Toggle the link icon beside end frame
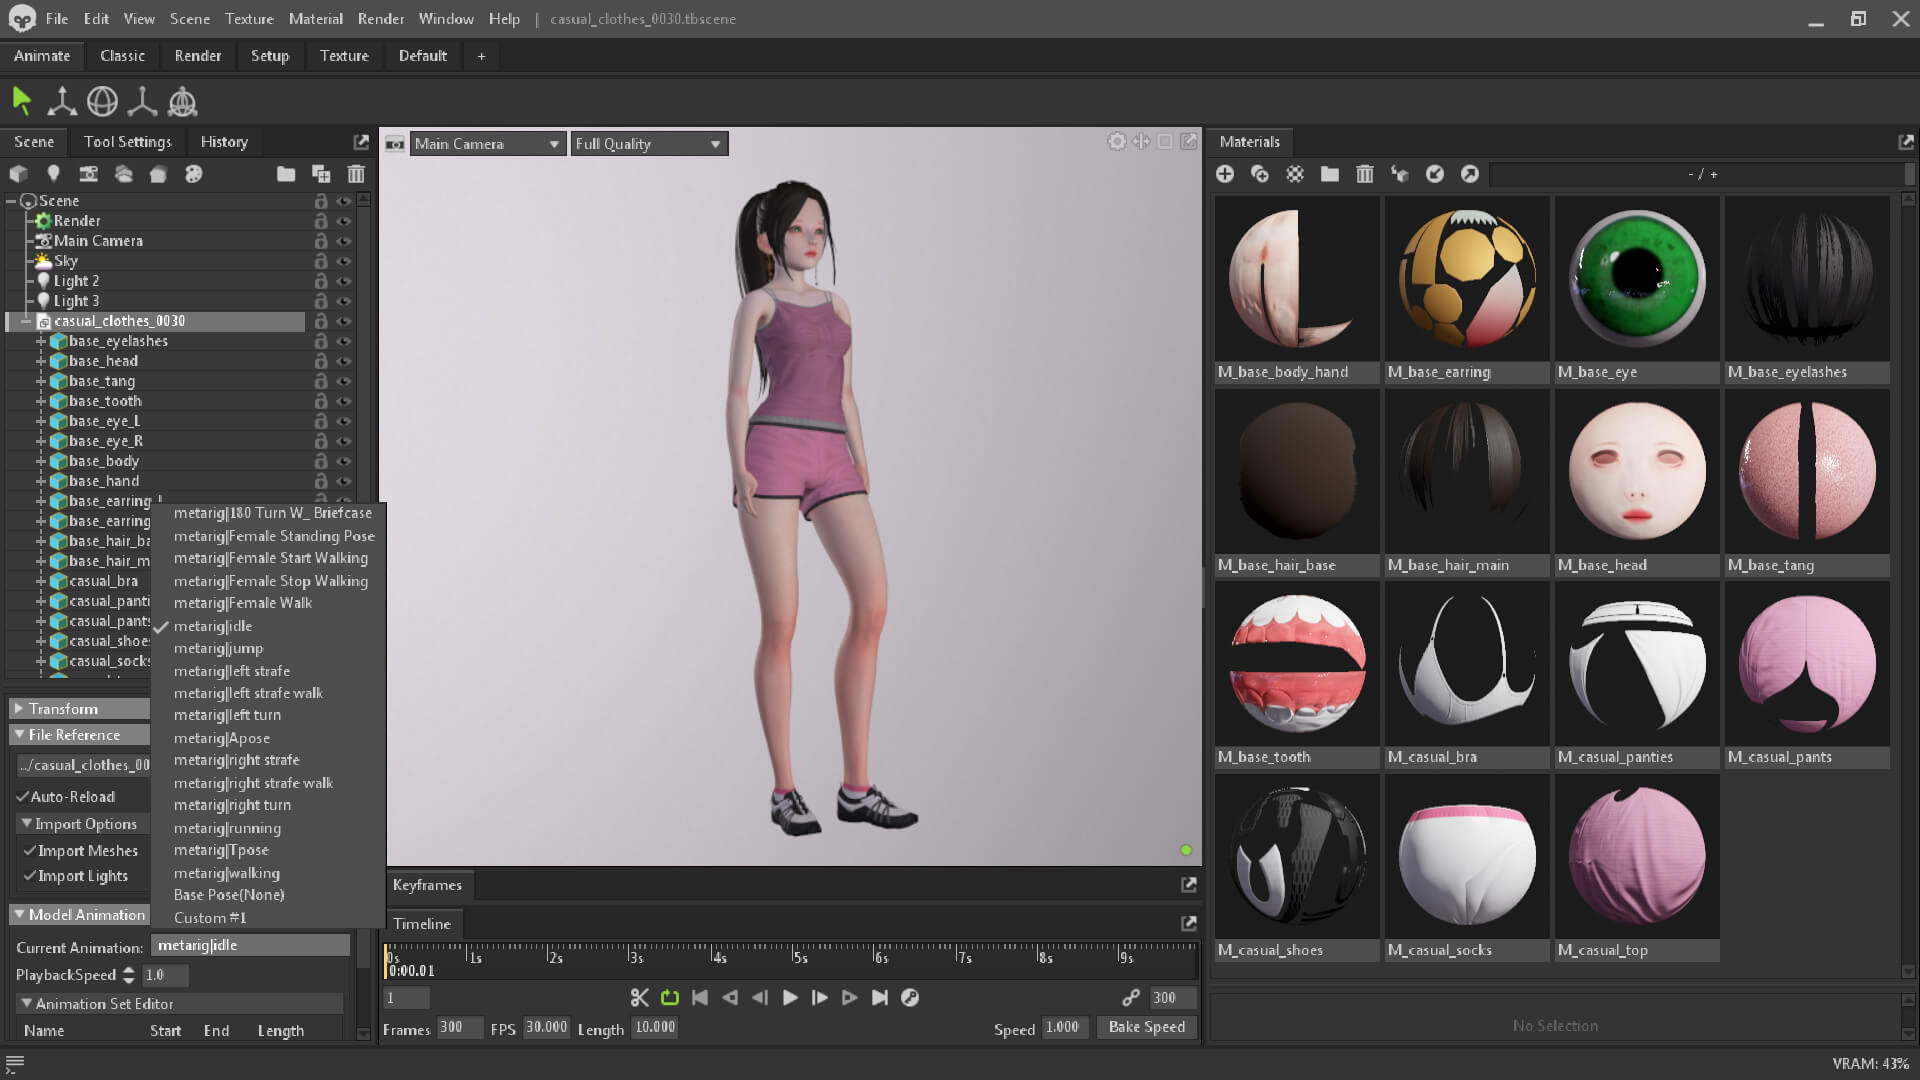The height and width of the screenshot is (1080, 1920). [x=1131, y=997]
